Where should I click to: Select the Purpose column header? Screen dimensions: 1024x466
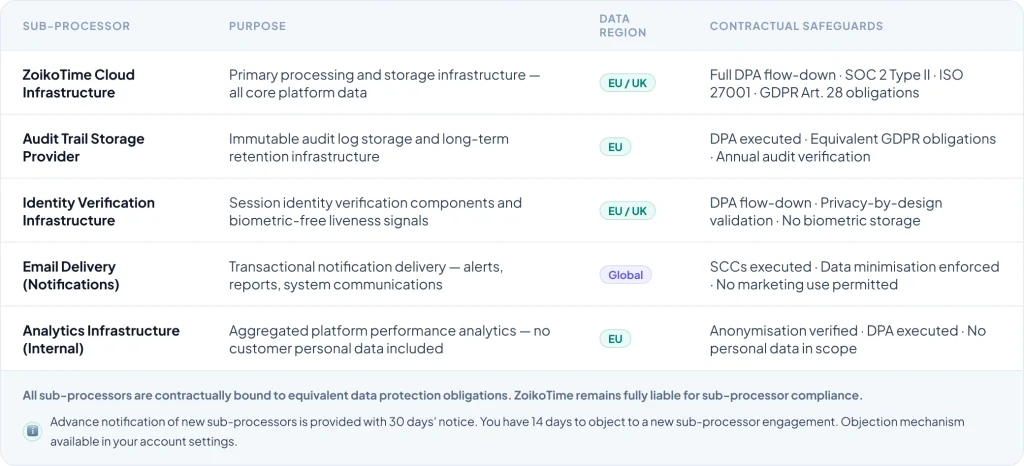click(x=257, y=26)
